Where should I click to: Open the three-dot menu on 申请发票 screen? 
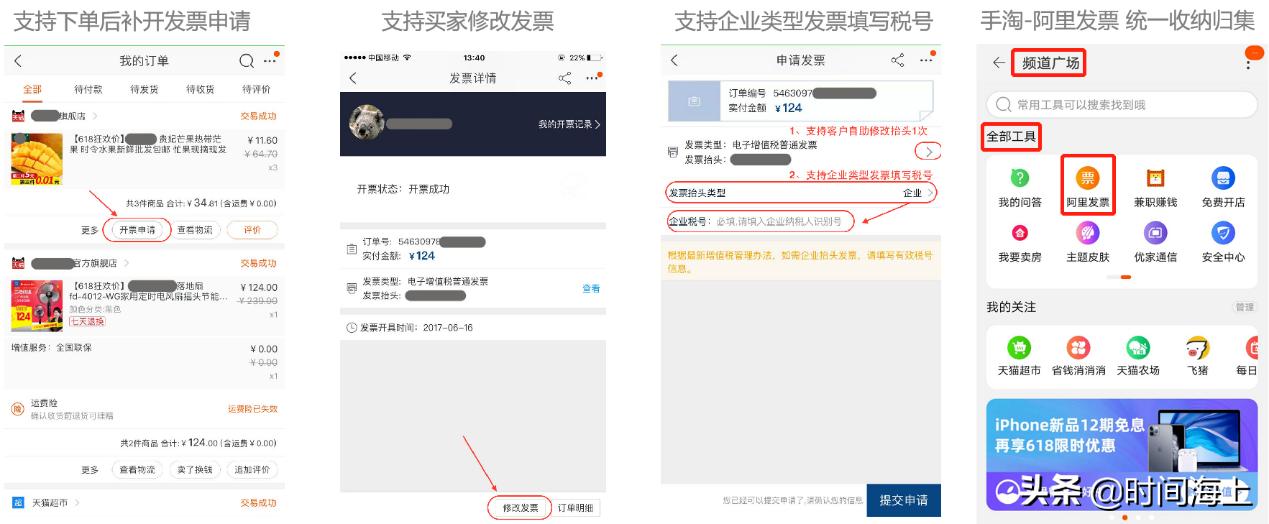click(927, 58)
